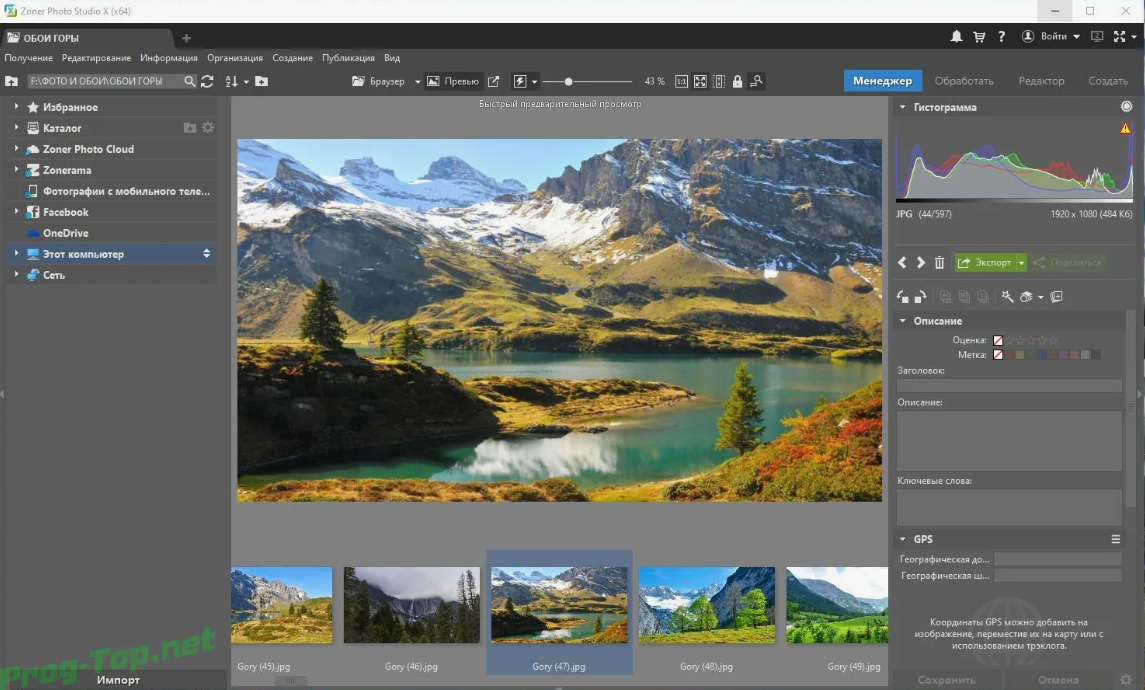The image size is (1145, 690).
Task: Clear label with the Метка no-label box
Action: (x=998, y=355)
